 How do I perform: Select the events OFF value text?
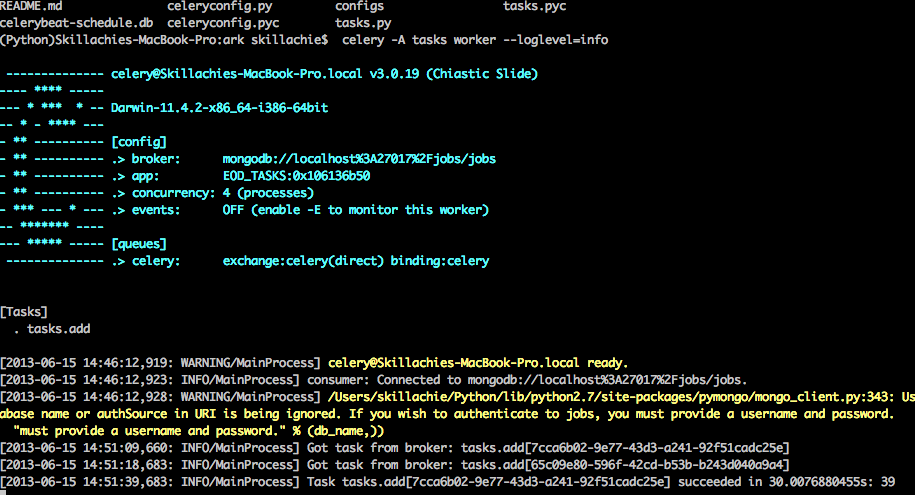tap(355, 210)
